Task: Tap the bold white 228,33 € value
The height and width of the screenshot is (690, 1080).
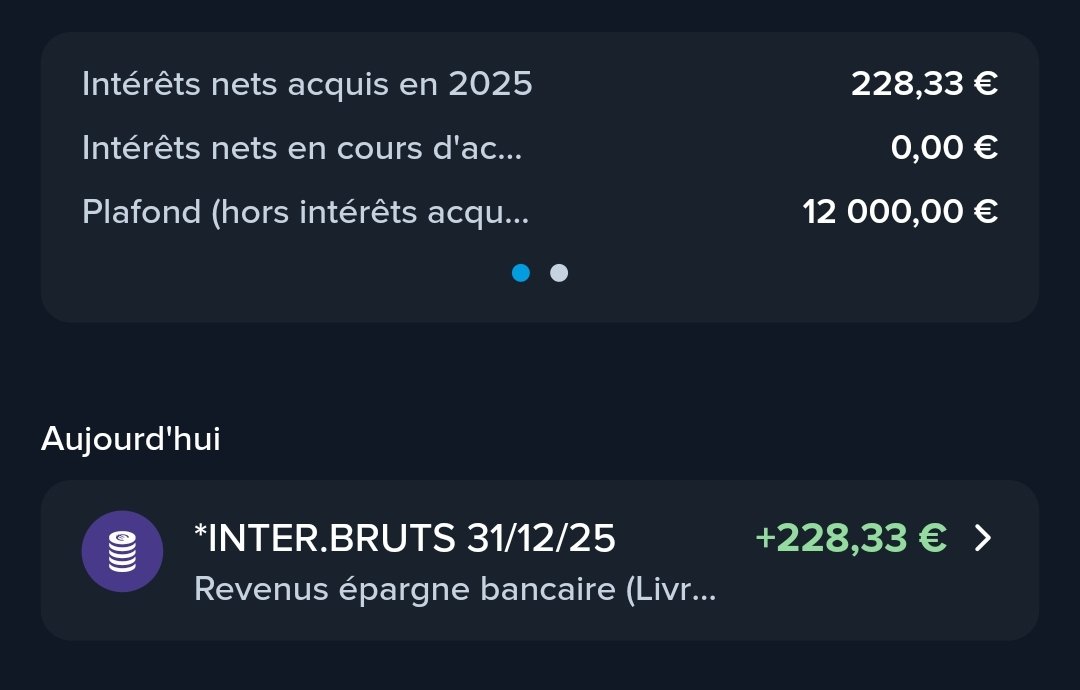Action: [924, 84]
